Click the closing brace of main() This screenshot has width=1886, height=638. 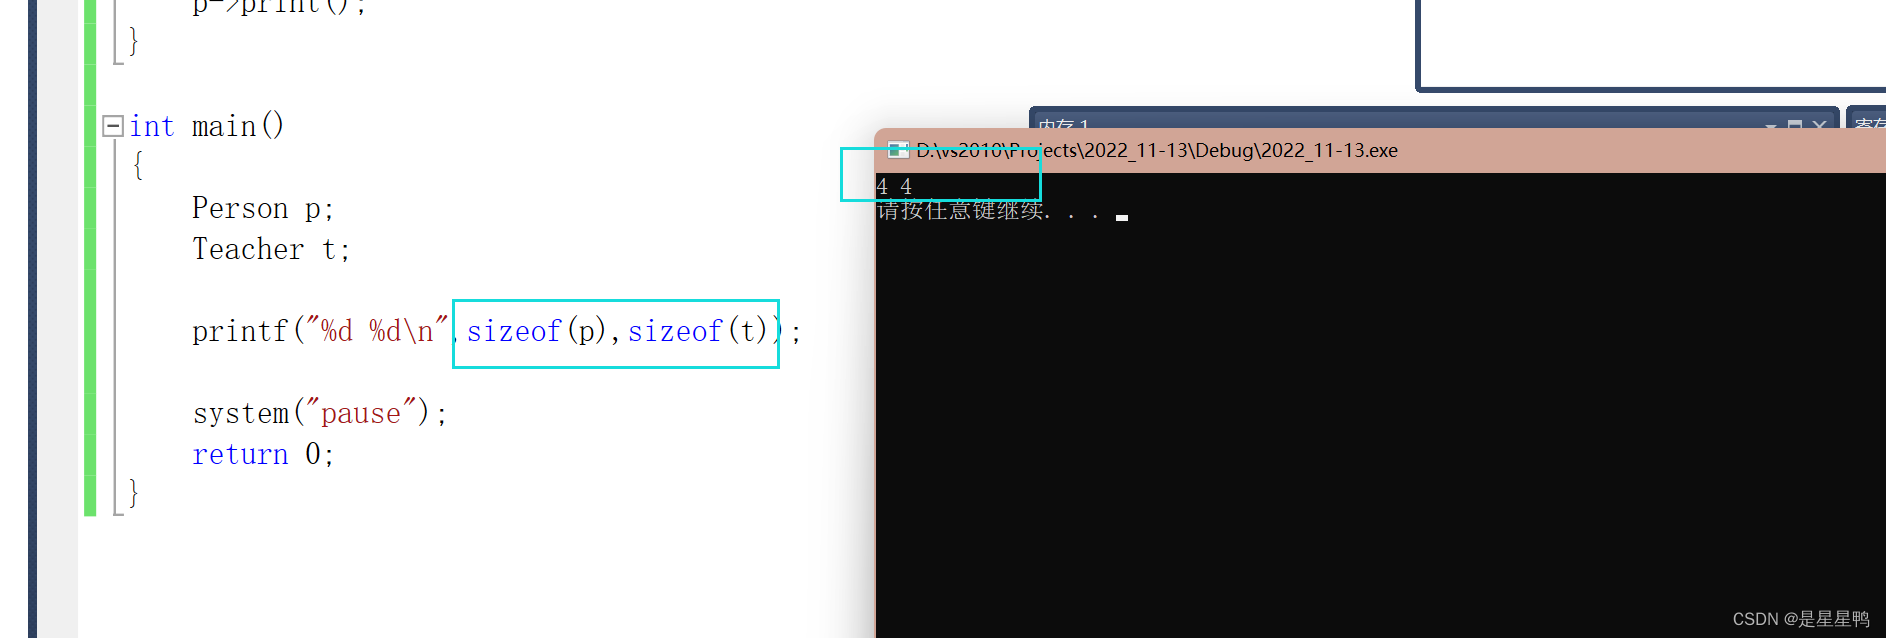133,493
